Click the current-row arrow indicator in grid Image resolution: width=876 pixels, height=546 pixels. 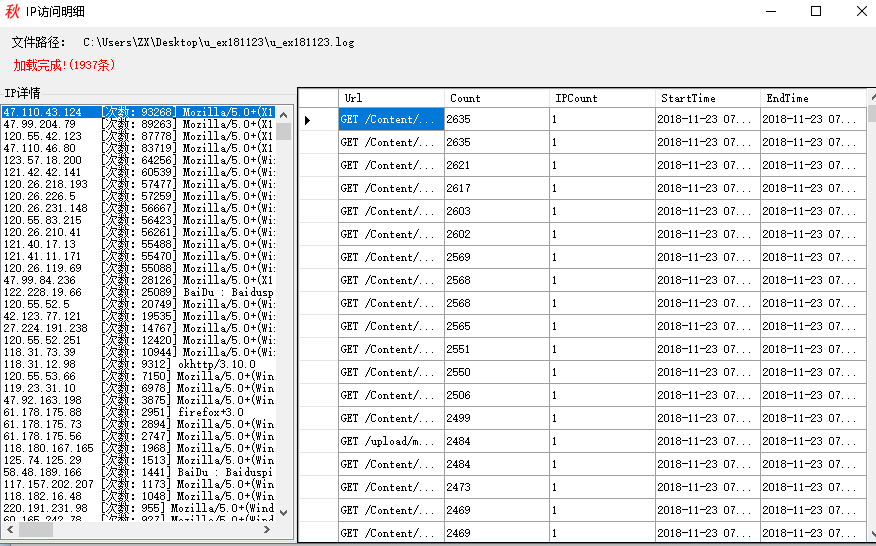[307, 120]
